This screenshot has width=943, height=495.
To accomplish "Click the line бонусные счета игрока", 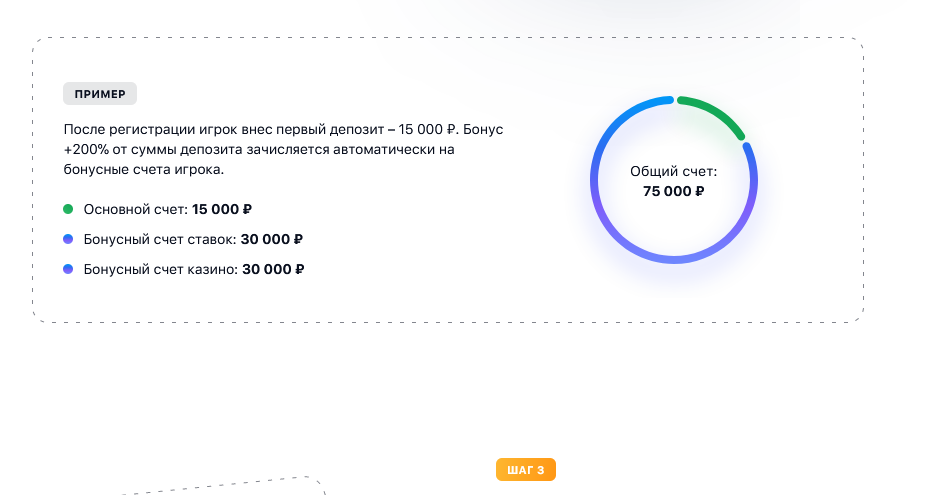I will 144,170.
